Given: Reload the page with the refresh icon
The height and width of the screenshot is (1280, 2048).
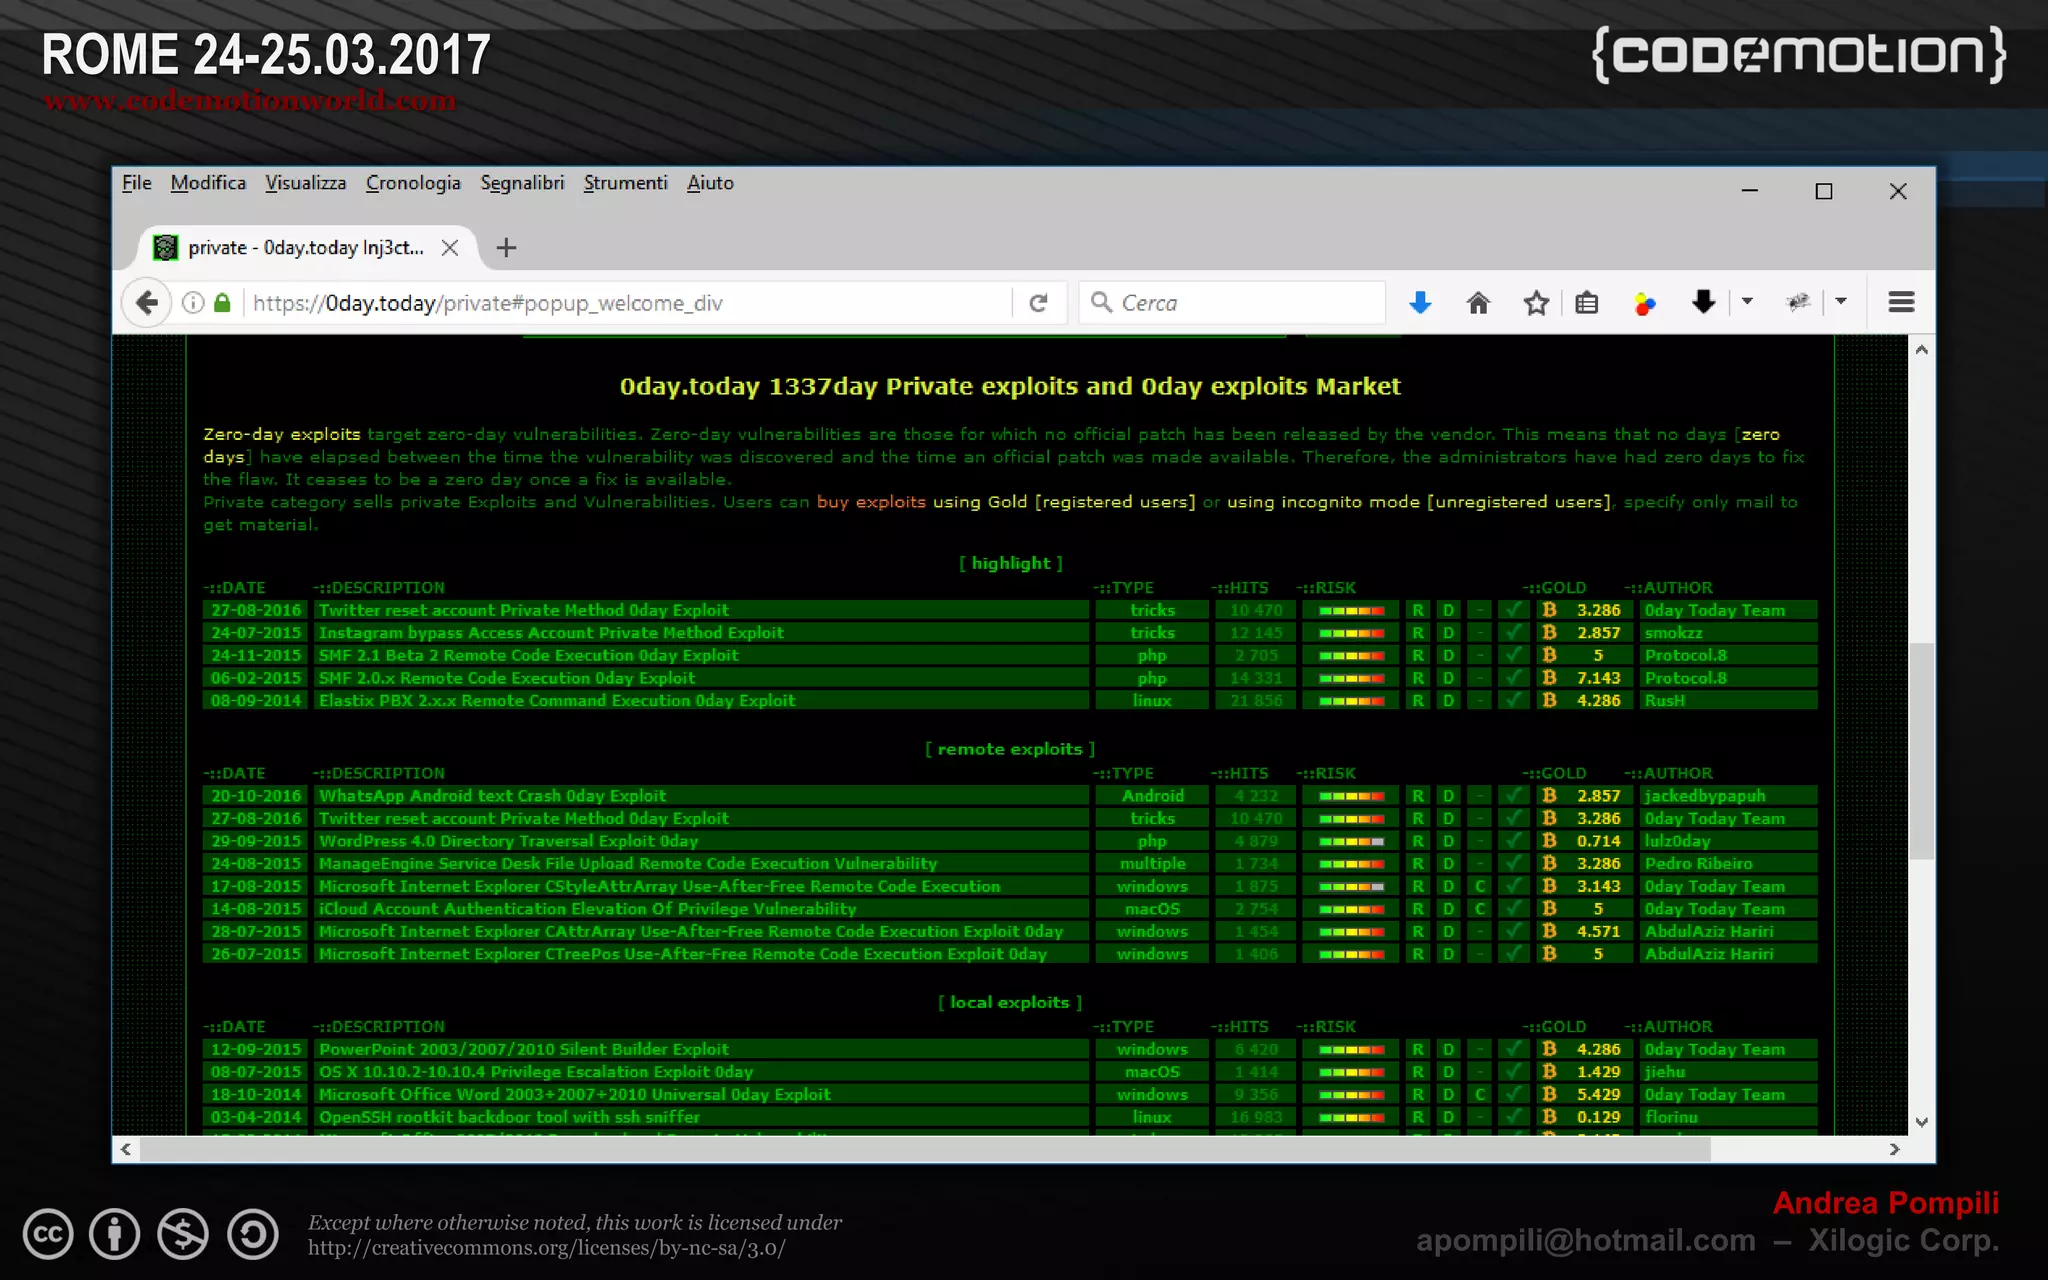Looking at the screenshot, I should coord(1038,303).
